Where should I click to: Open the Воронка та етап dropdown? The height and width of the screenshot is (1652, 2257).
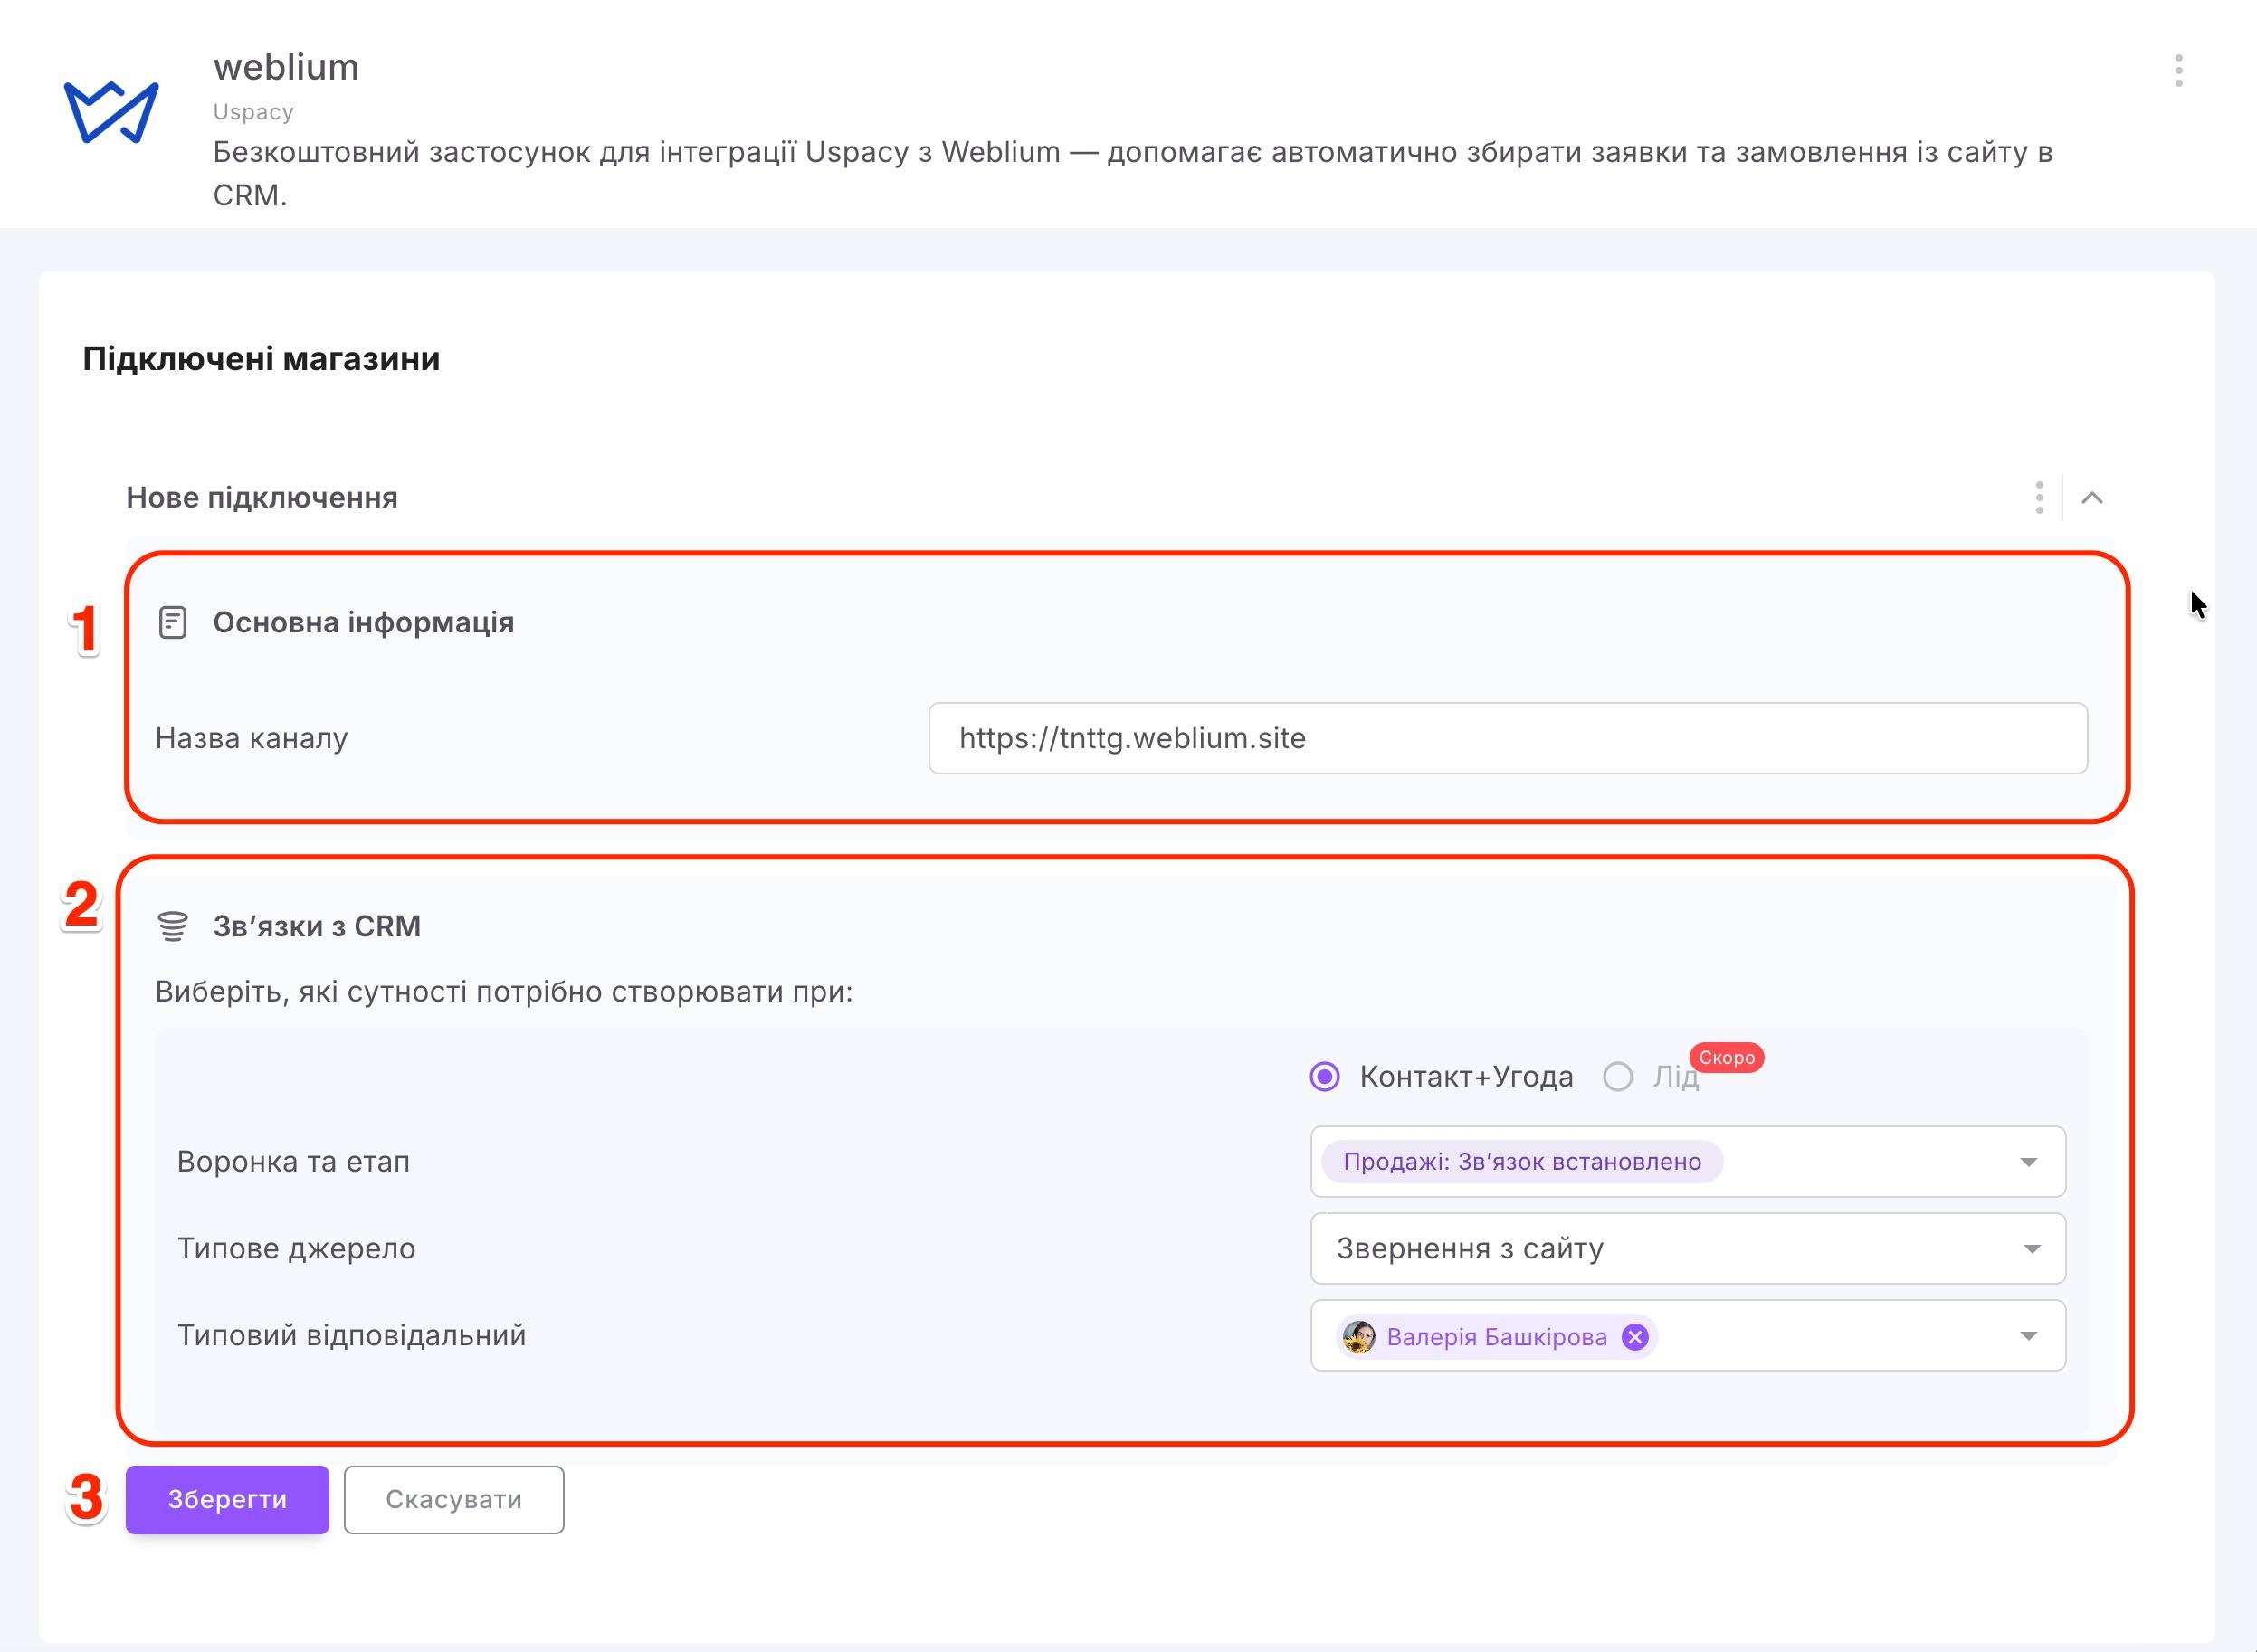(x=1687, y=1162)
